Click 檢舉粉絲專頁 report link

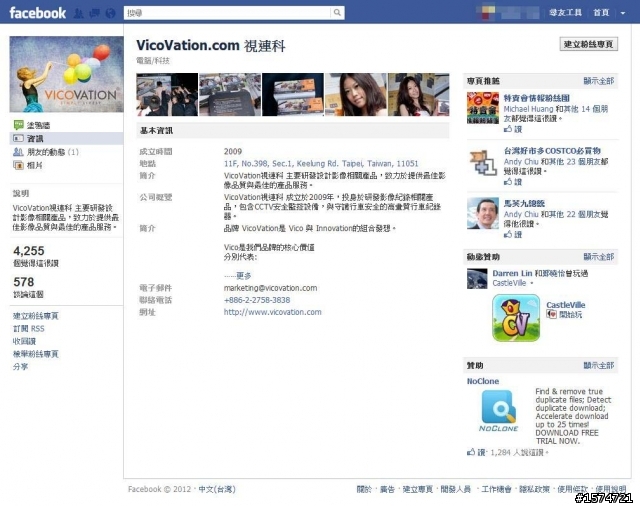[x=36, y=354]
